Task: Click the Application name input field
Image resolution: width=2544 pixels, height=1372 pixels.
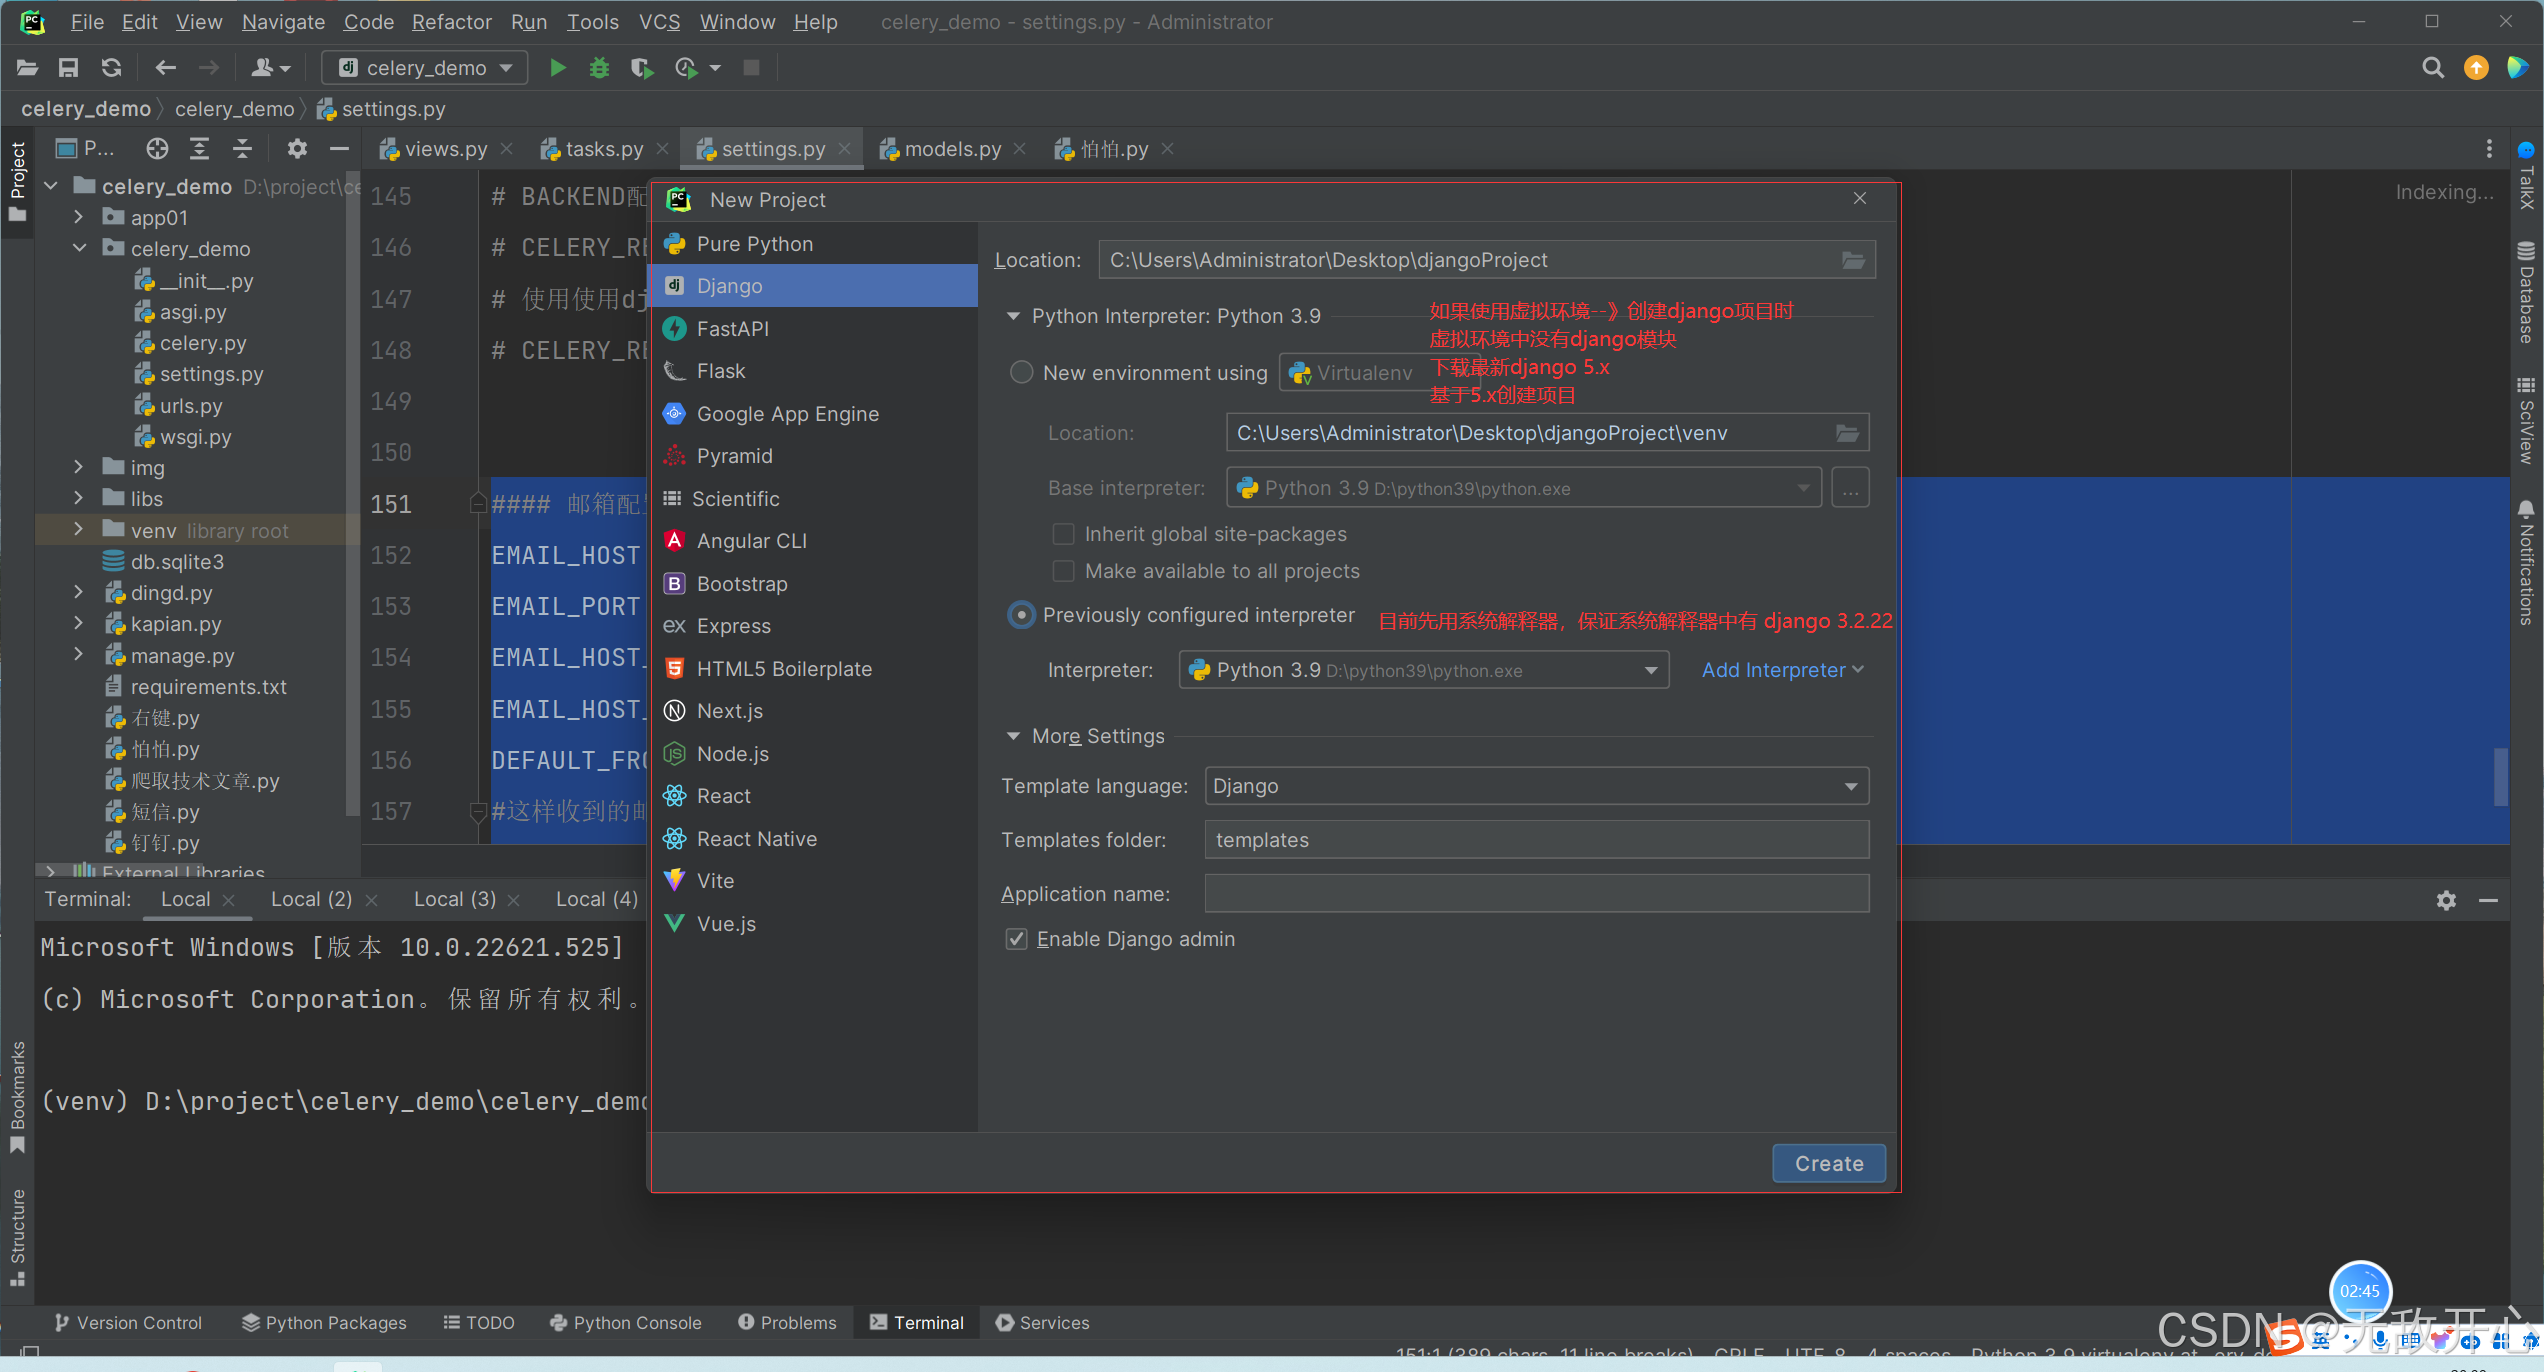Action: tap(1536, 893)
